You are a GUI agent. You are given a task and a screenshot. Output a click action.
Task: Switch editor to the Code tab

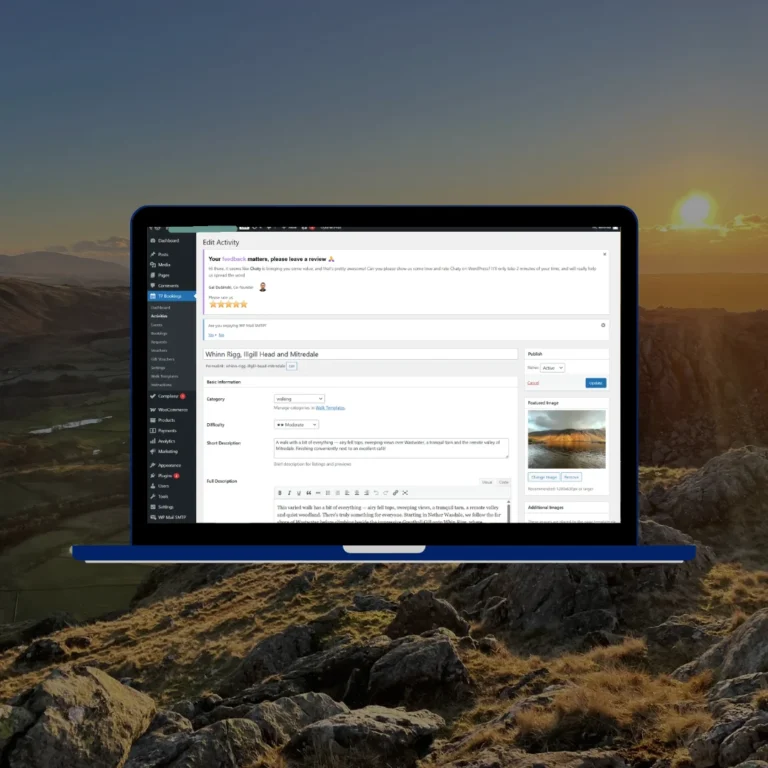(504, 482)
